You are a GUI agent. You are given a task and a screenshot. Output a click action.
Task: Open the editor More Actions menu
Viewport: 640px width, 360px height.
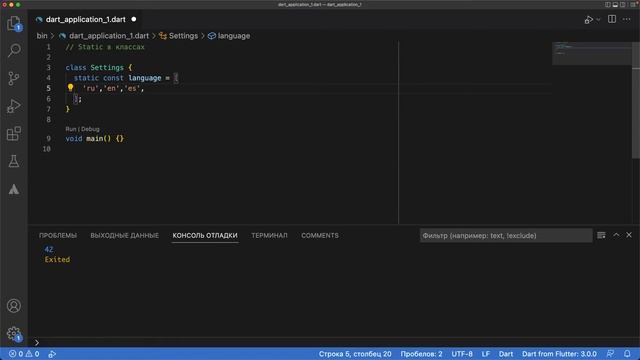coord(627,20)
